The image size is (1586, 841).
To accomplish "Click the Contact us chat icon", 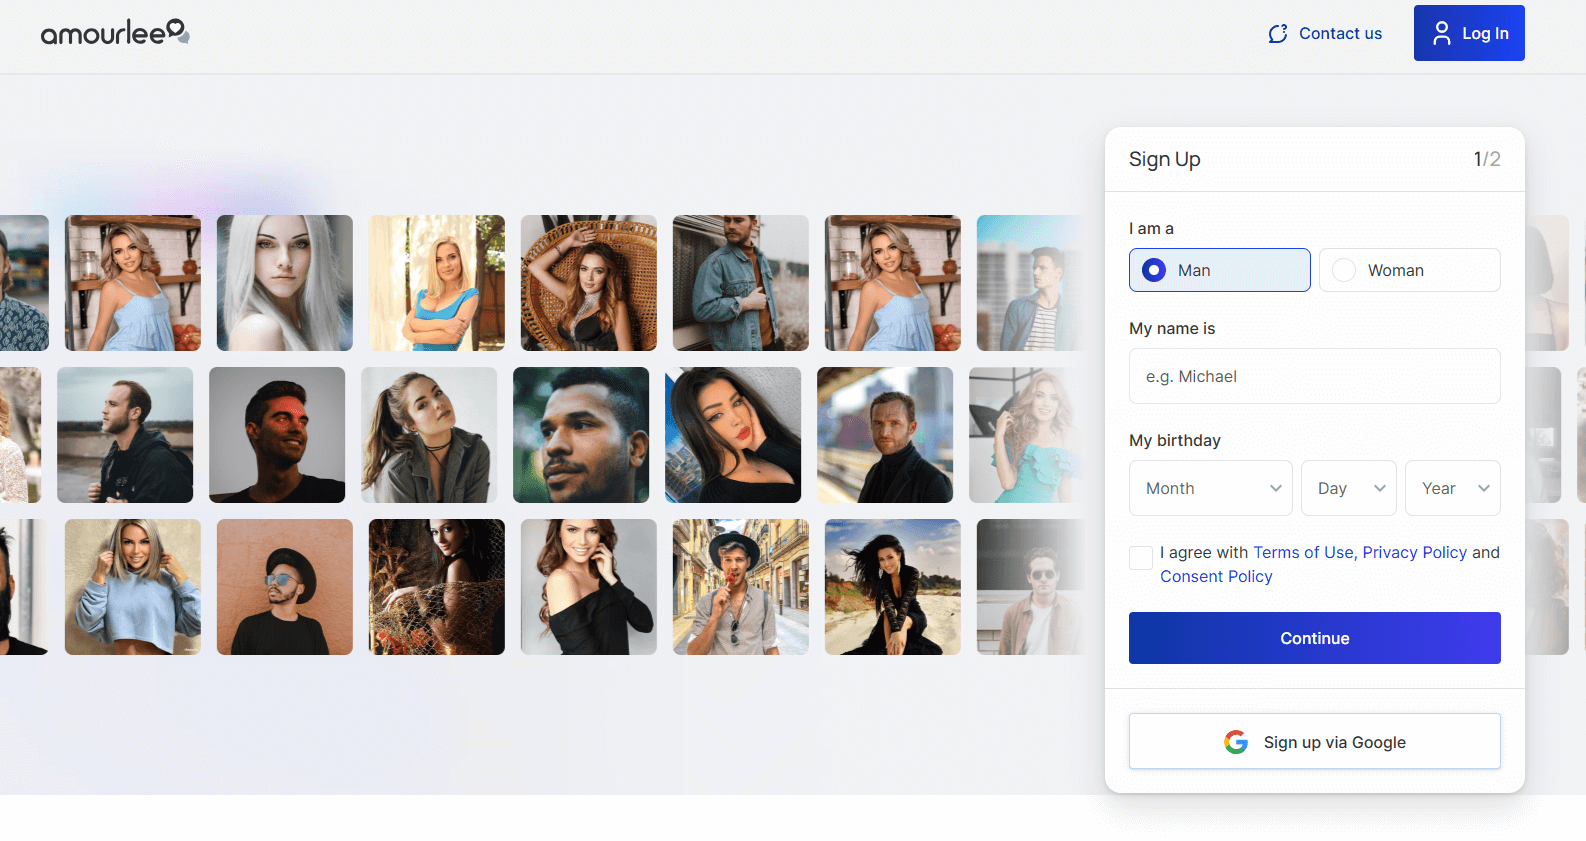I will [1277, 34].
